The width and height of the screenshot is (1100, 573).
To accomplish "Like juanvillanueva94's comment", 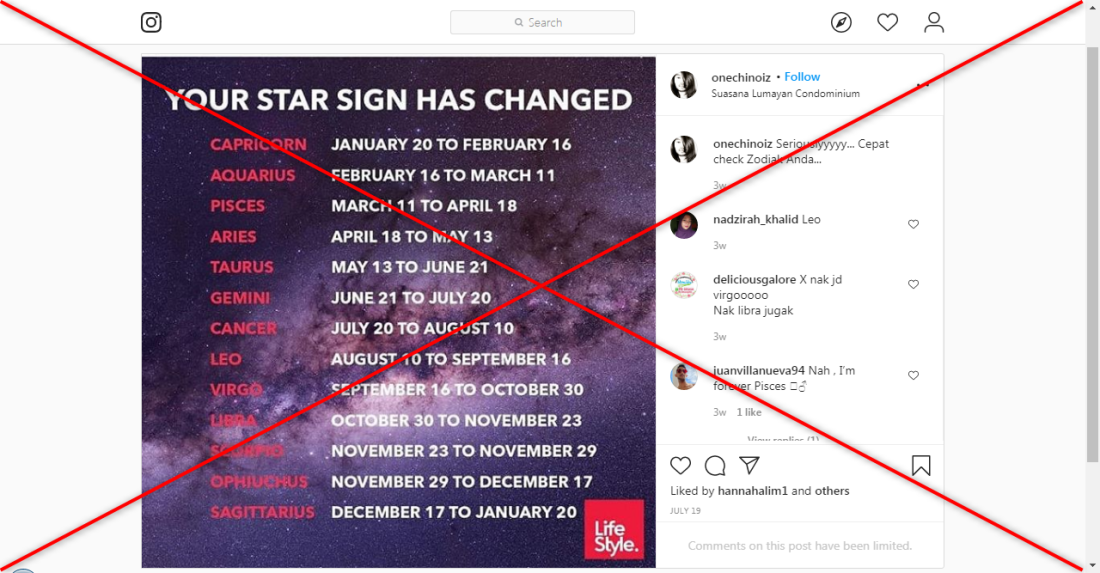I will point(913,375).
